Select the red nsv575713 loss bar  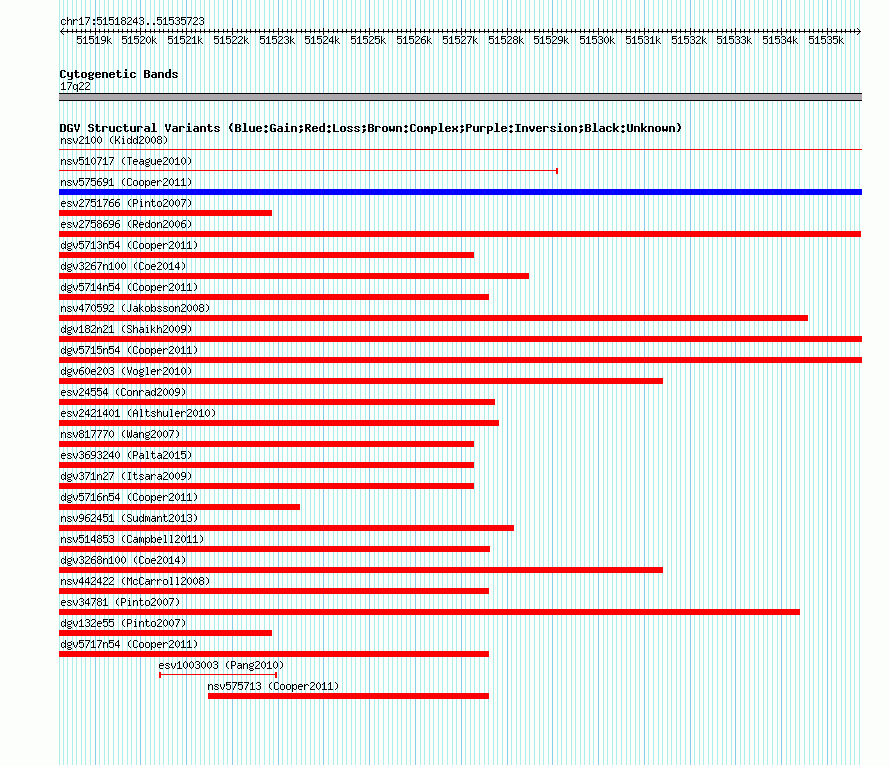[x=349, y=696]
